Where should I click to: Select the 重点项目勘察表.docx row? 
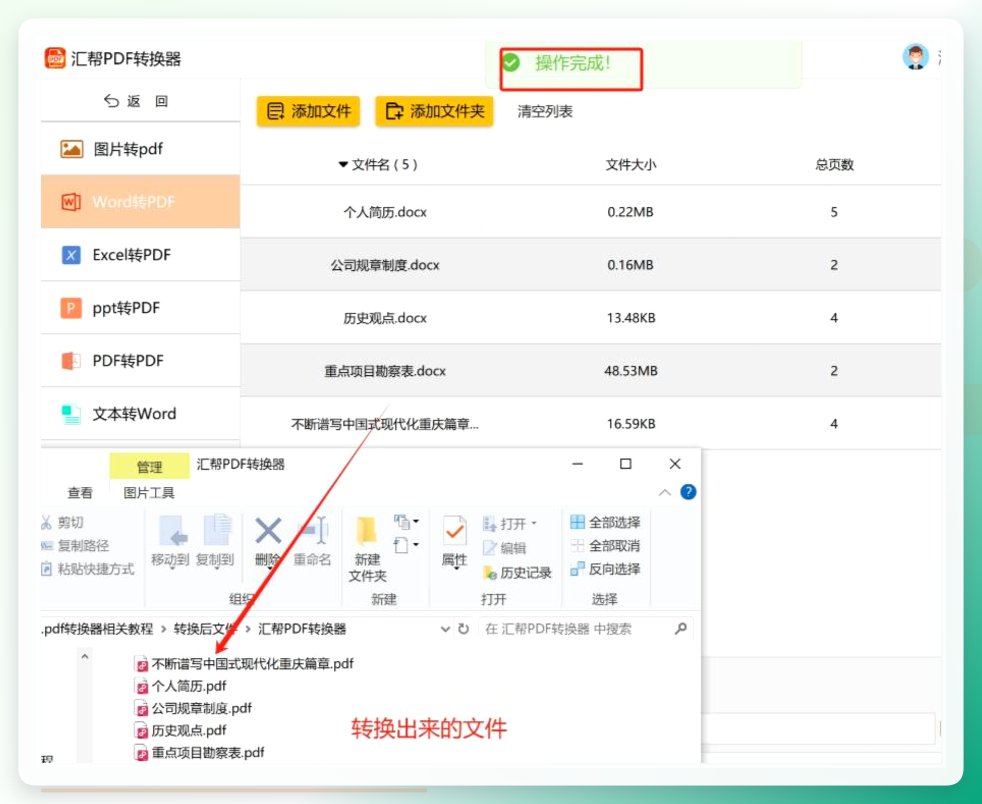pyautogui.click(x=590, y=371)
